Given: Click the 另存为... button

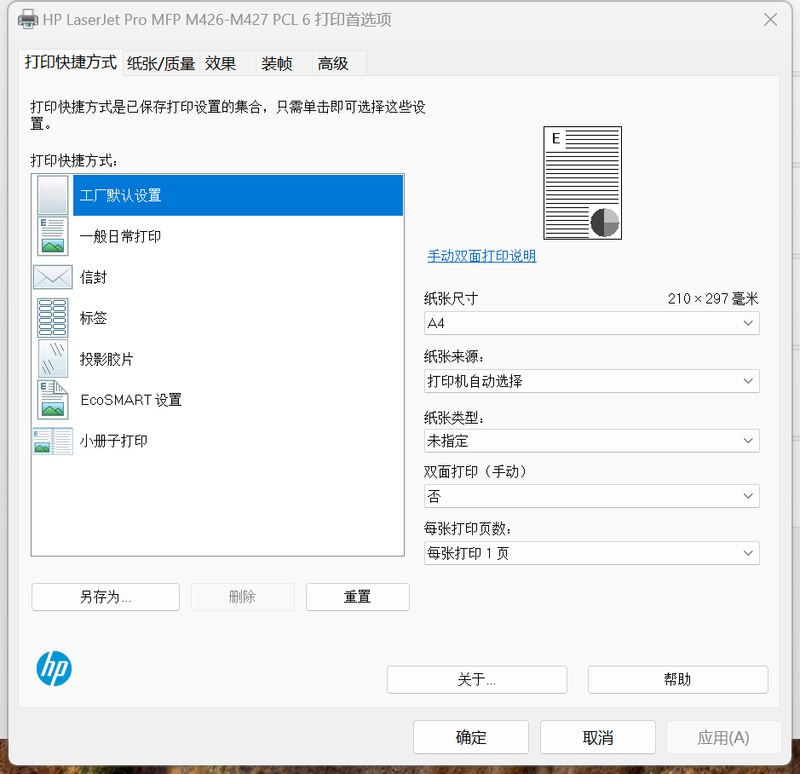Looking at the screenshot, I should [x=105, y=597].
